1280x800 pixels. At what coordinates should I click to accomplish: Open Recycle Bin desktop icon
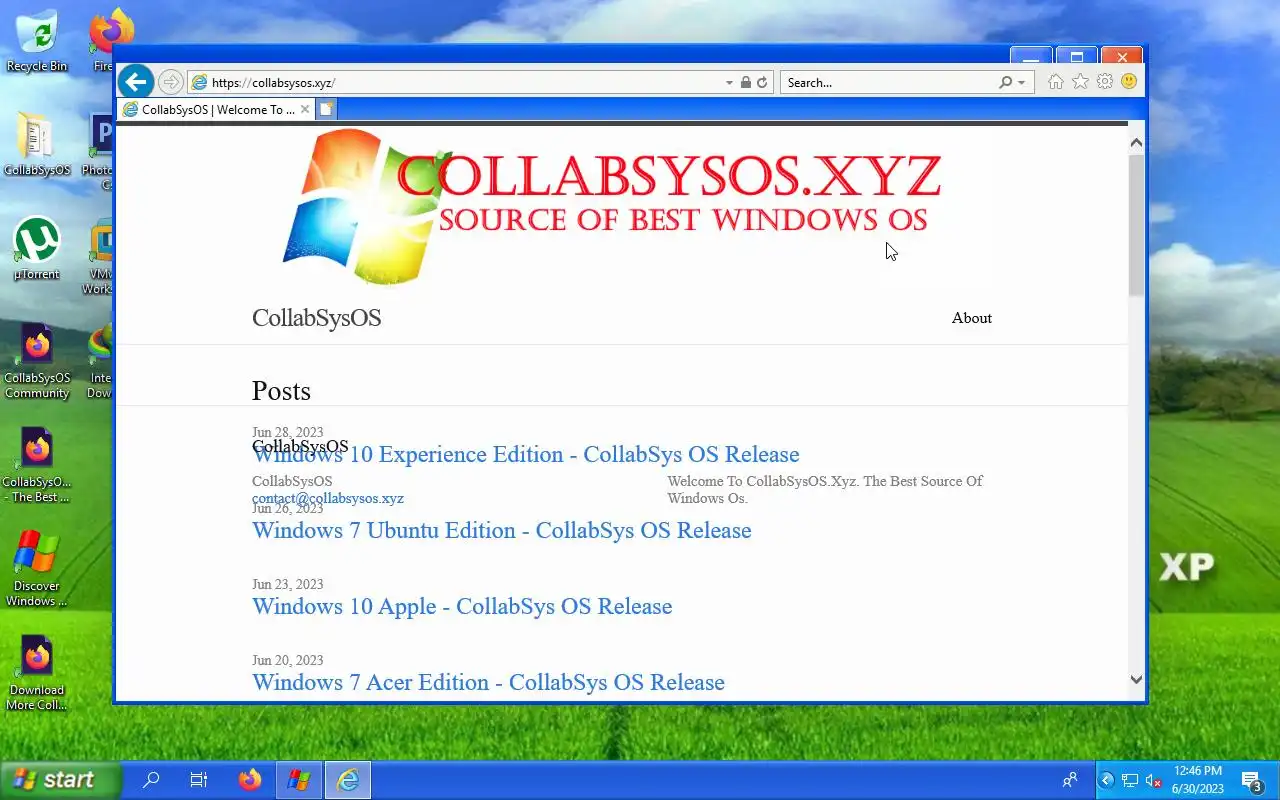[x=37, y=40]
